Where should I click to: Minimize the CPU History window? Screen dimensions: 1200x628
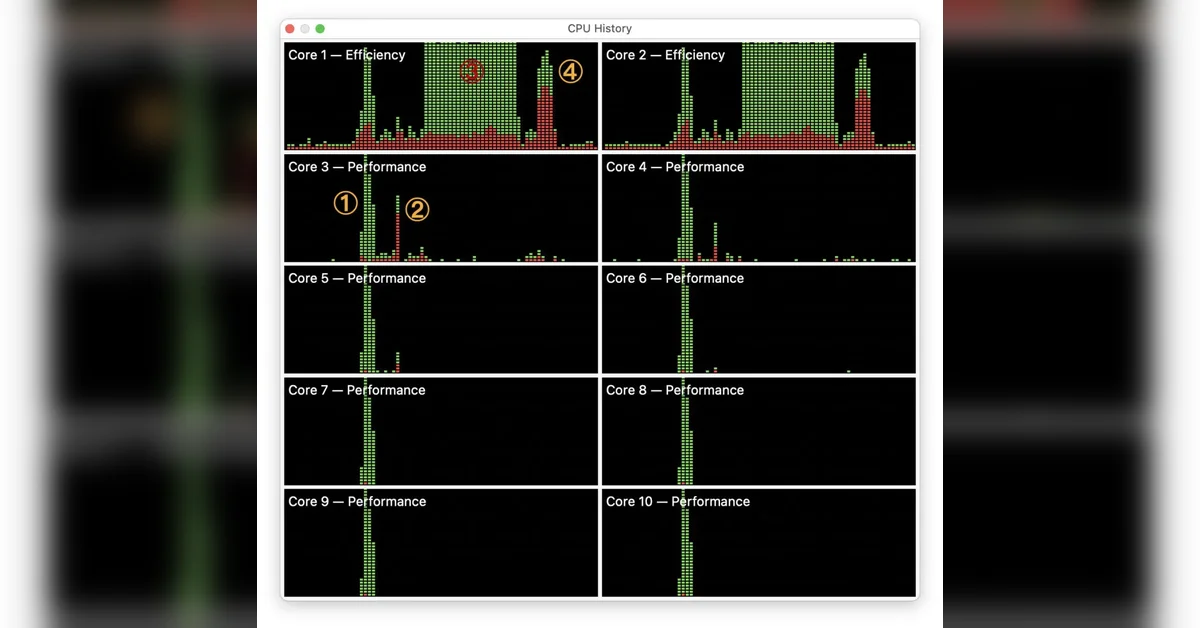tap(305, 29)
